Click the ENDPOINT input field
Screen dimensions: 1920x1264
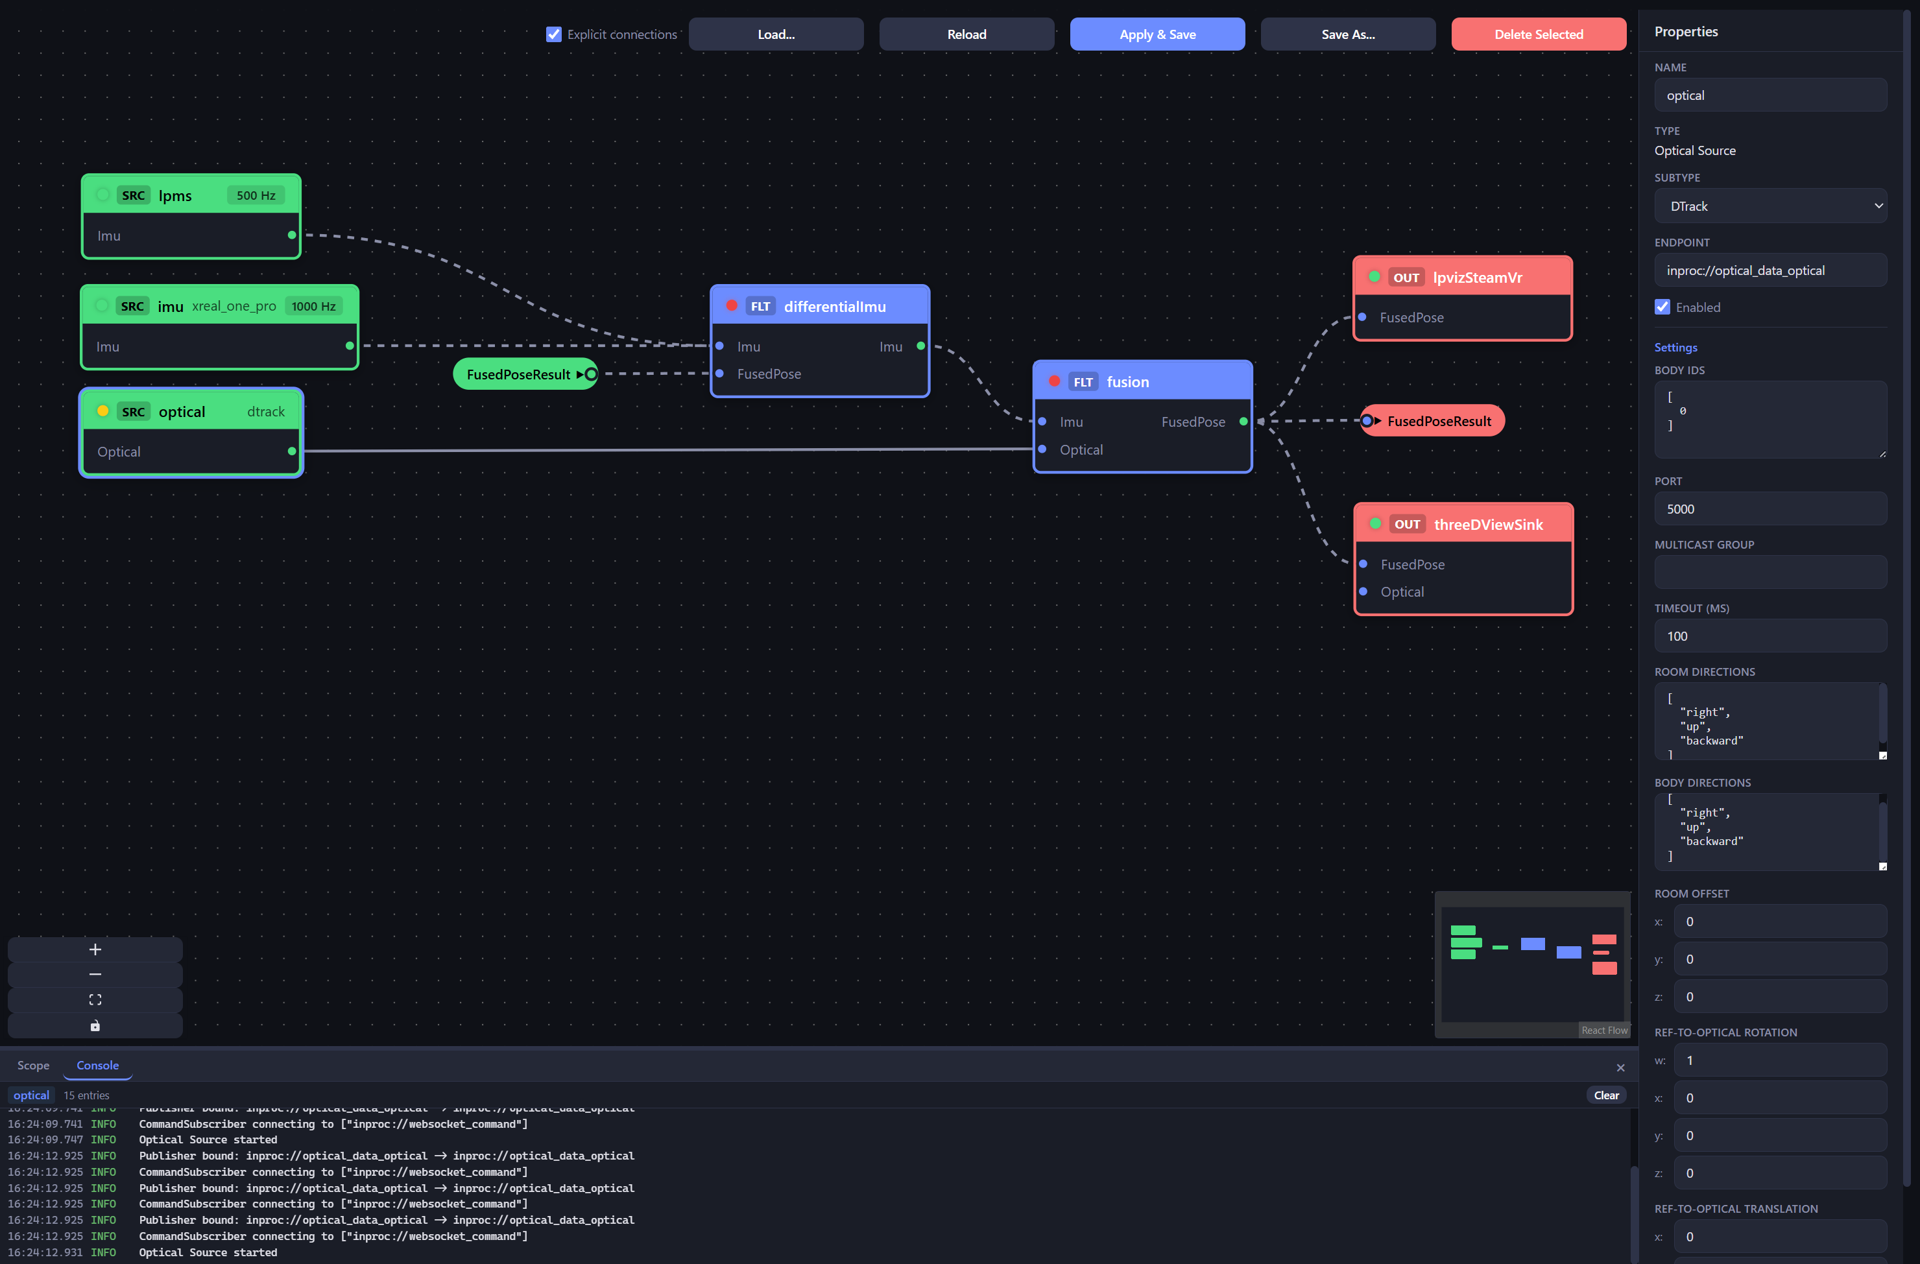[x=1770, y=270]
